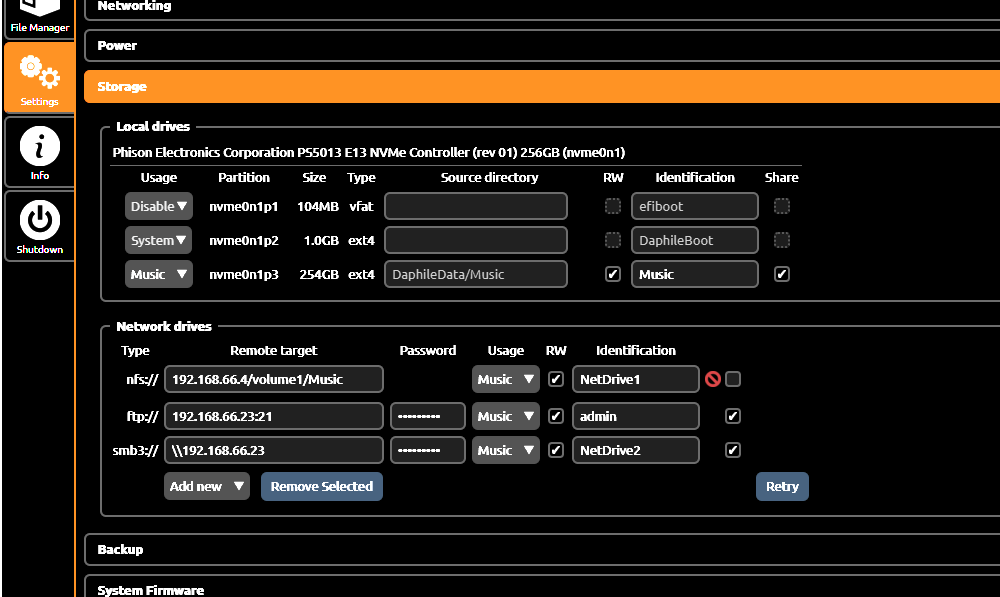The image size is (1000, 597).
Task: Uncheck RW for the smb3 network drive
Action: click(556, 450)
